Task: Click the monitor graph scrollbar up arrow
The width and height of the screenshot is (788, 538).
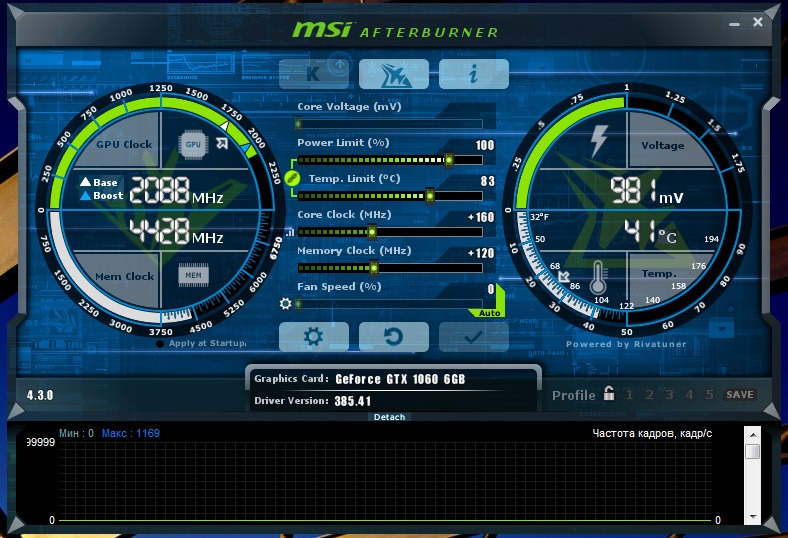Action: pyautogui.click(x=752, y=435)
